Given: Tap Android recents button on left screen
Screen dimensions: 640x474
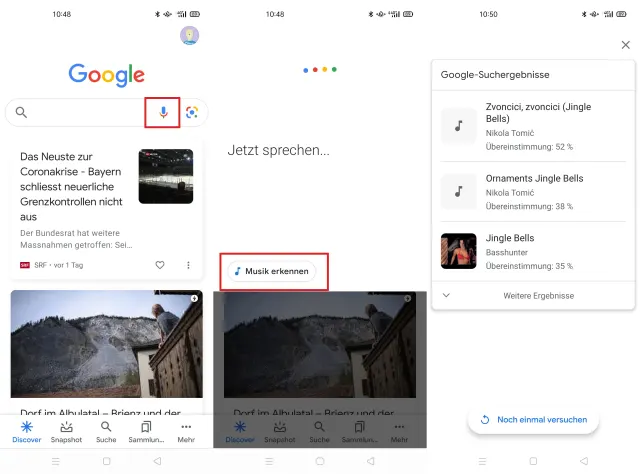Looking at the screenshot, I should click(x=56, y=461).
